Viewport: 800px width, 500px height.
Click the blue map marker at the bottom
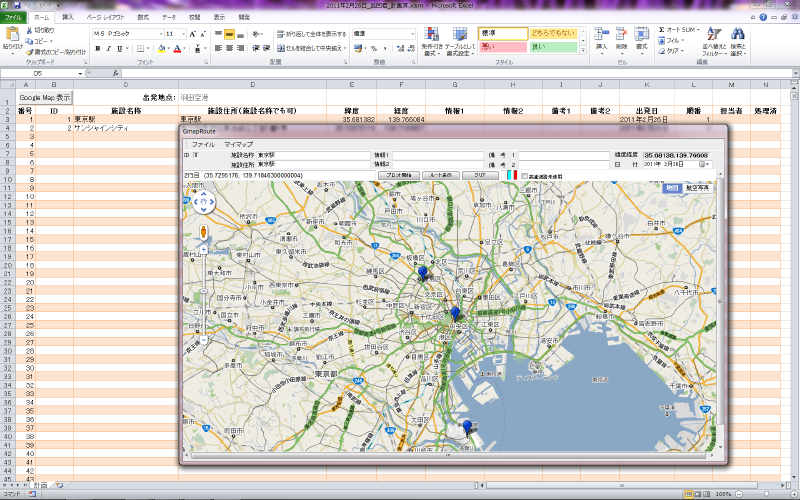(467, 428)
